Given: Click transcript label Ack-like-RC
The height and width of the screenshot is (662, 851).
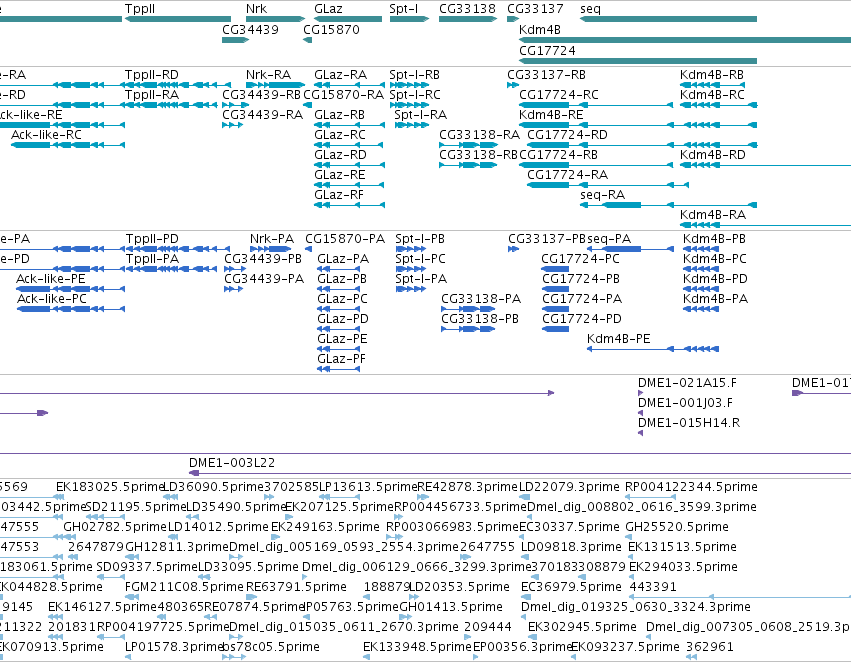Looking at the screenshot, I should (x=46, y=135).
